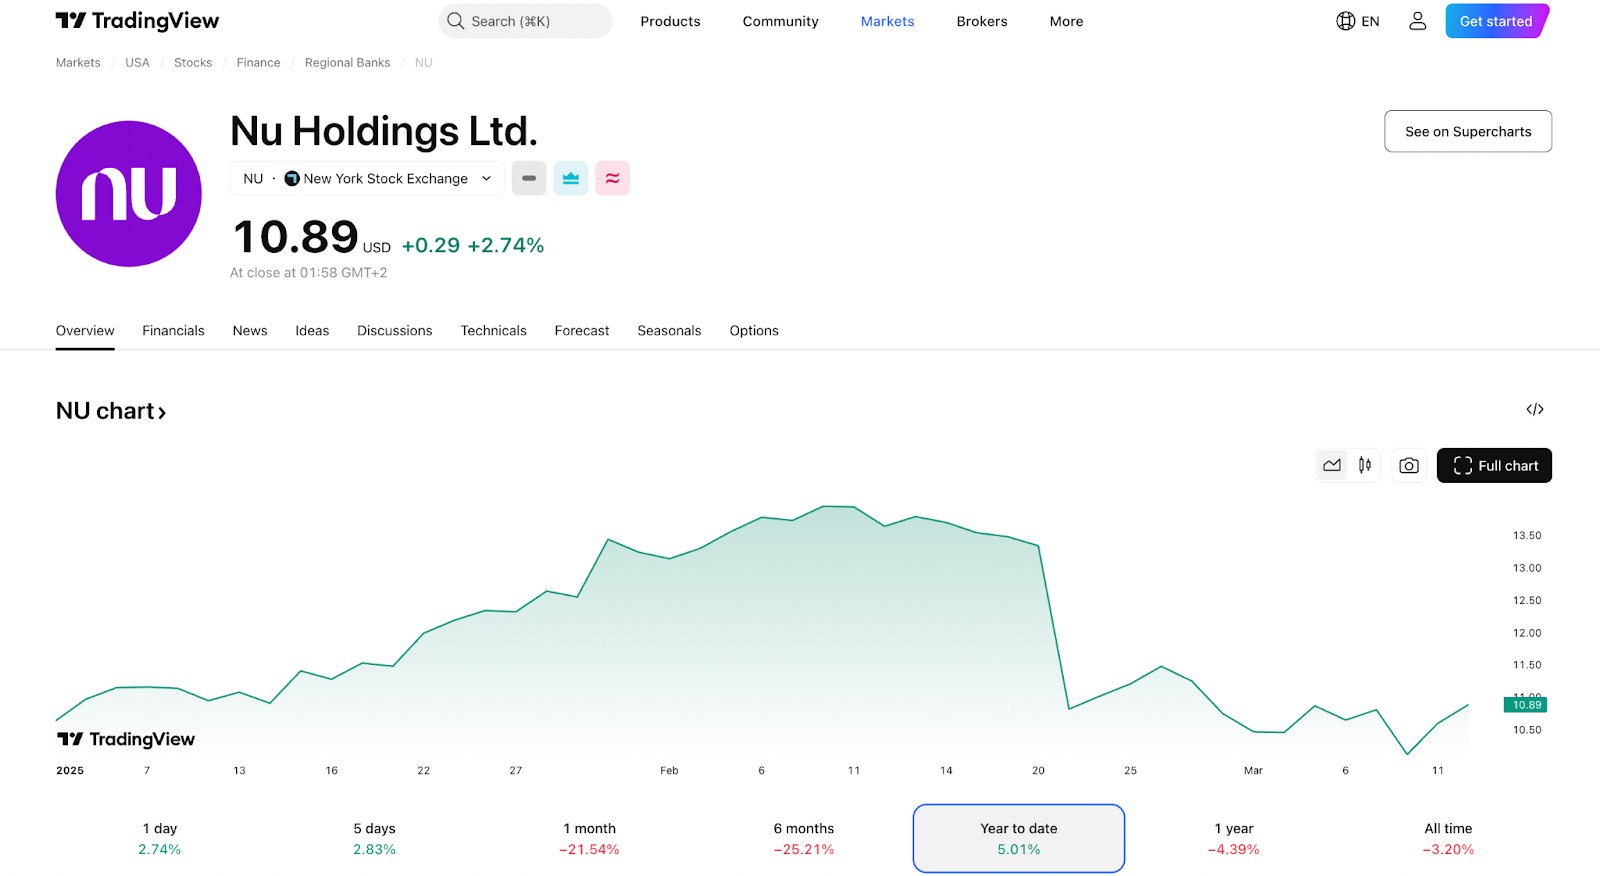The image size is (1600, 876).
Task: Switch to the Seasonals tab
Action: (x=669, y=331)
